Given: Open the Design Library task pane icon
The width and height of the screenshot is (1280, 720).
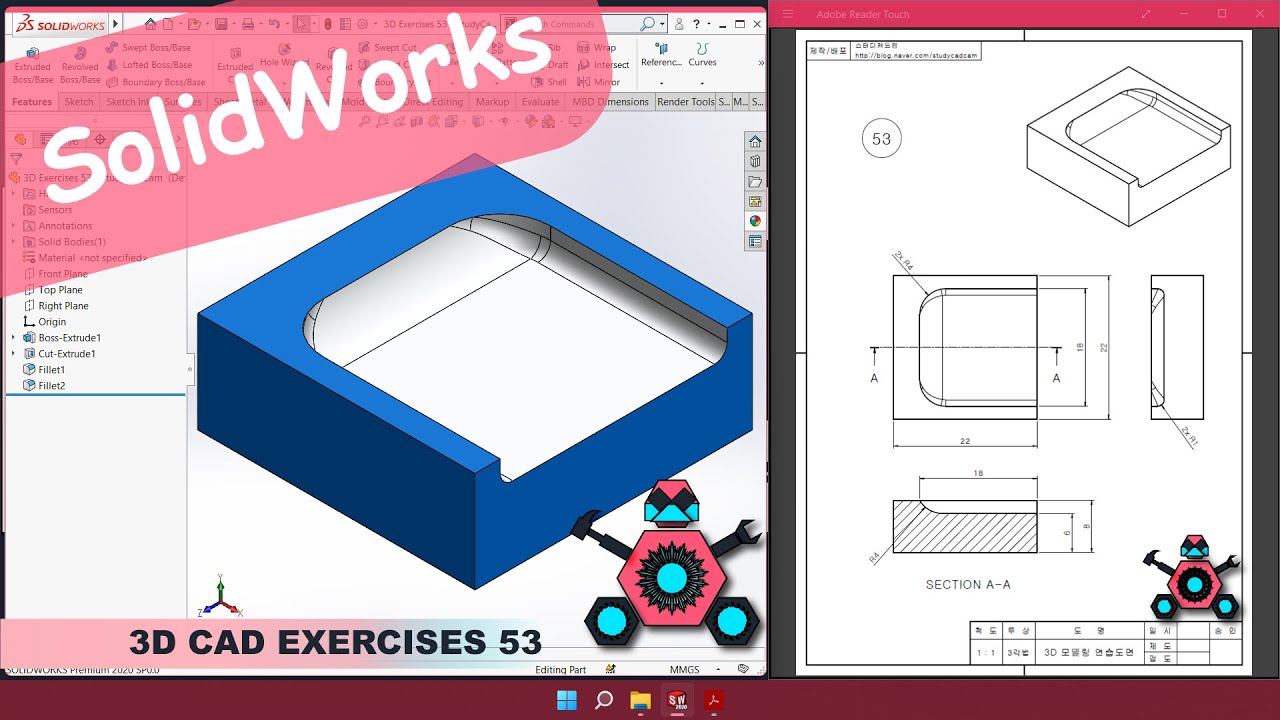Looking at the screenshot, I should (755, 161).
